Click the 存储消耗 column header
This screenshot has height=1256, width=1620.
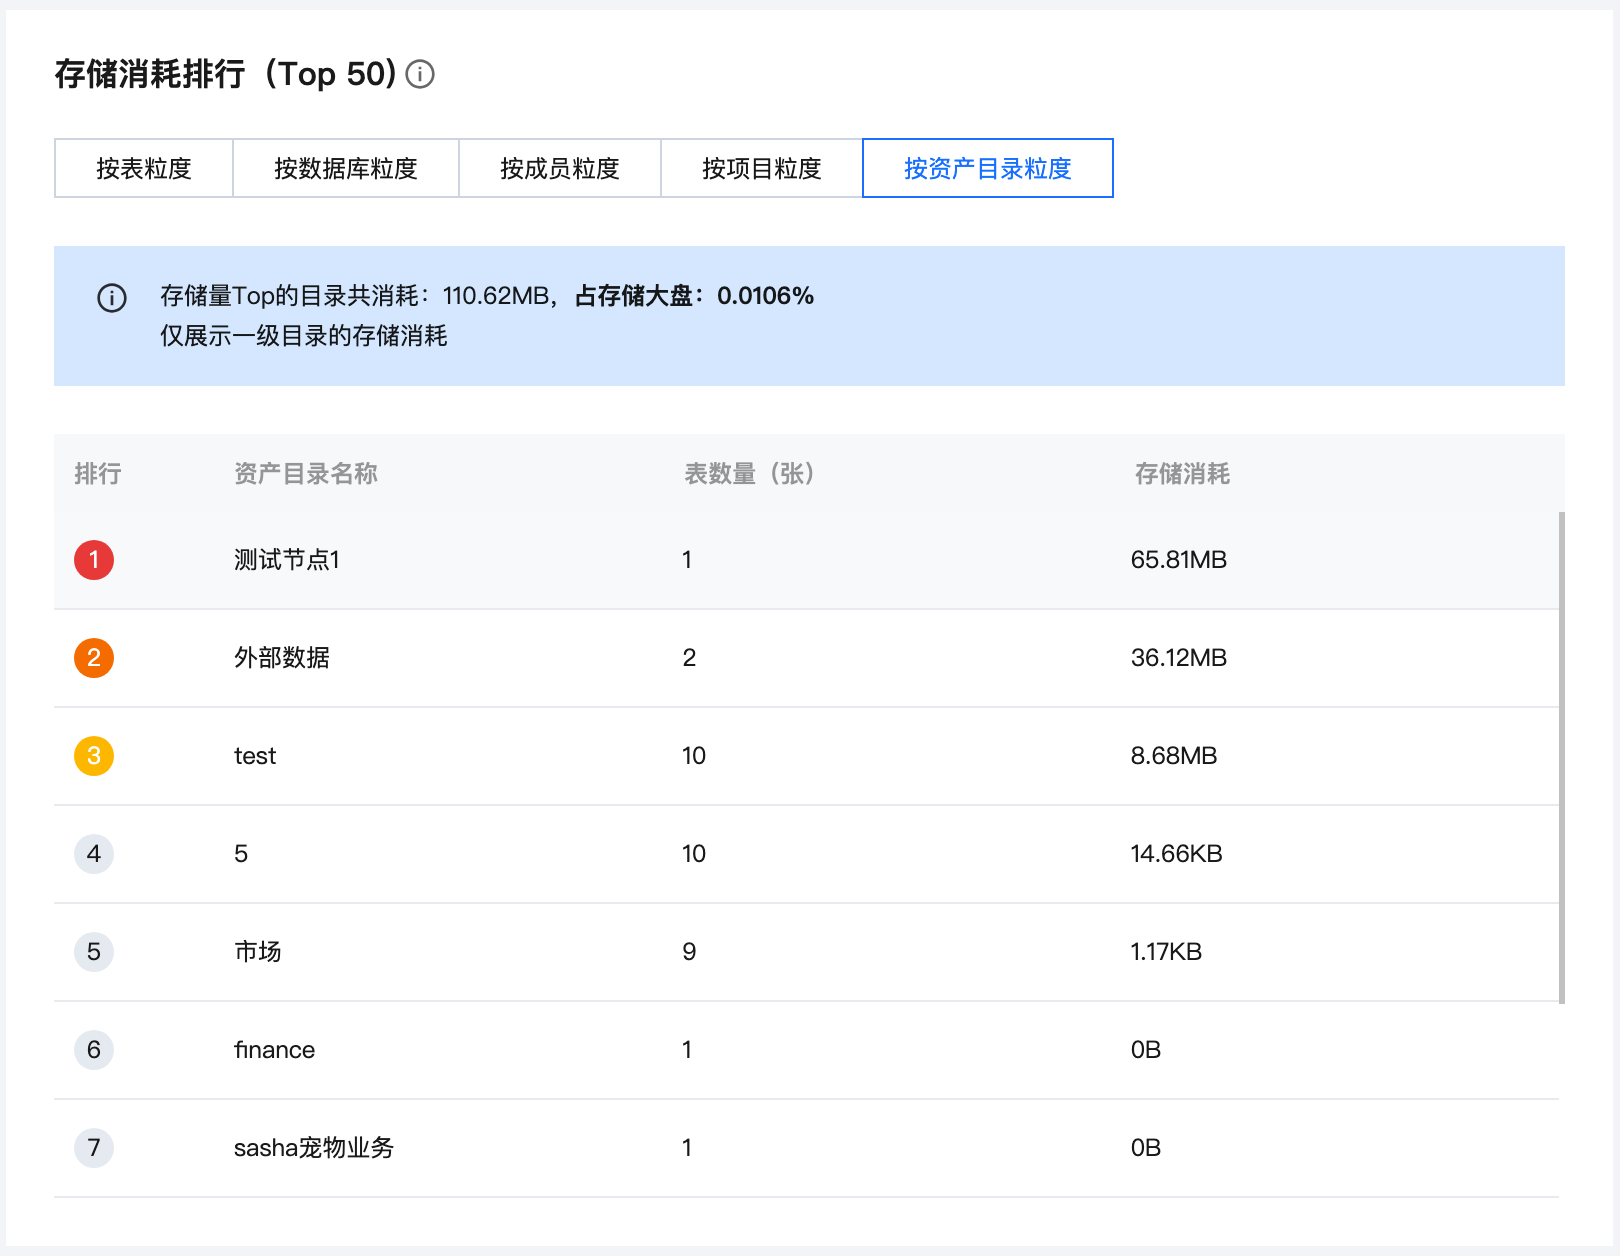coord(1182,474)
